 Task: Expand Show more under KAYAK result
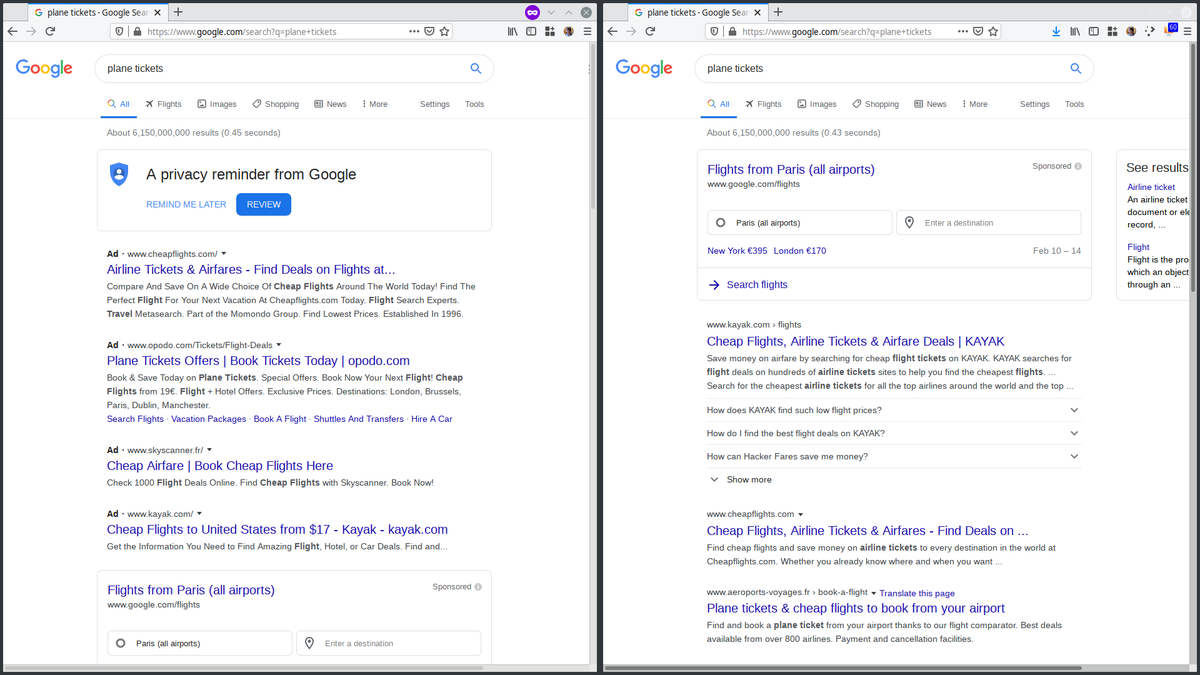740,480
